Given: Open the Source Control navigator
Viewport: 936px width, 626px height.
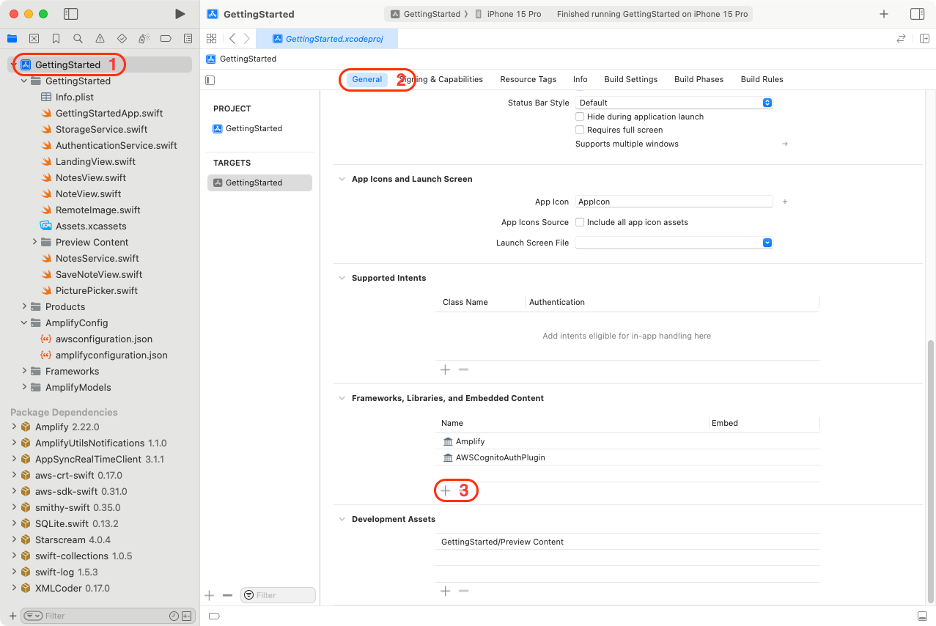Looking at the screenshot, I should tap(34, 39).
